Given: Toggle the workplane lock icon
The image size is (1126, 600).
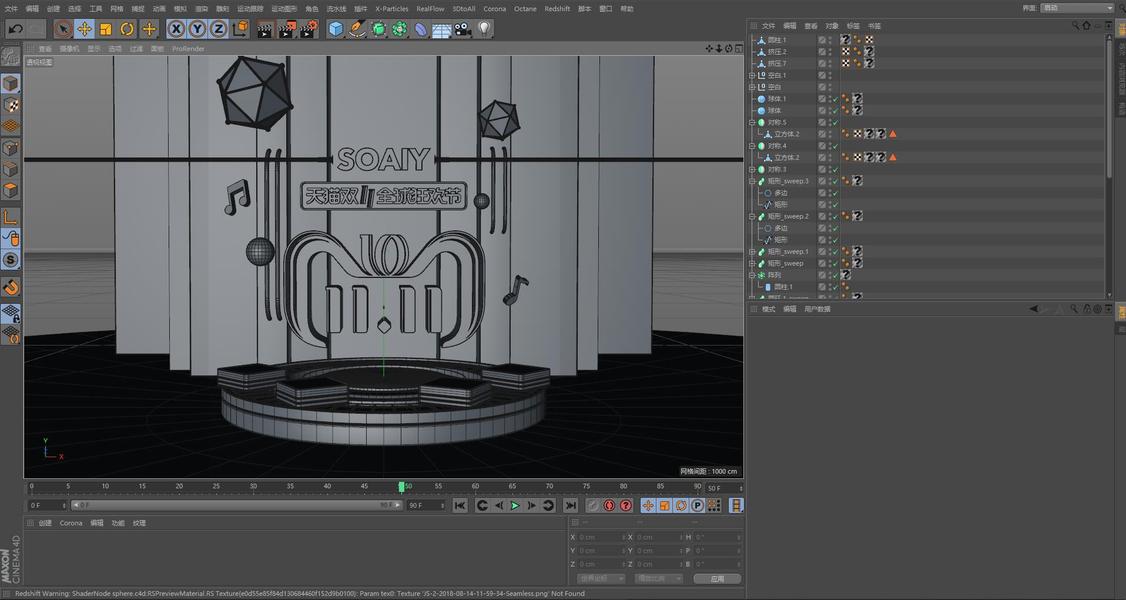Looking at the screenshot, I should (x=10, y=314).
